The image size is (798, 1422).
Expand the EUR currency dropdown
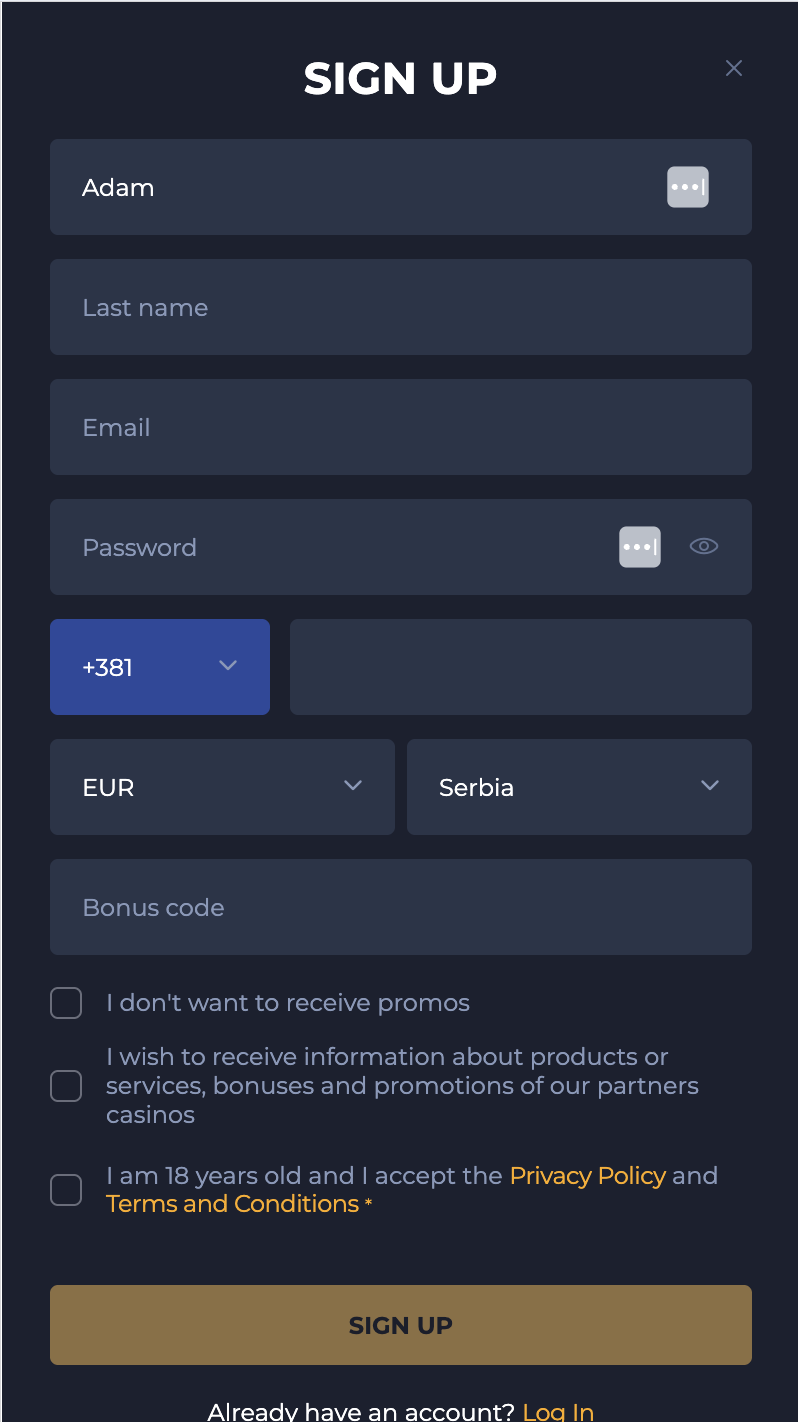click(222, 787)
